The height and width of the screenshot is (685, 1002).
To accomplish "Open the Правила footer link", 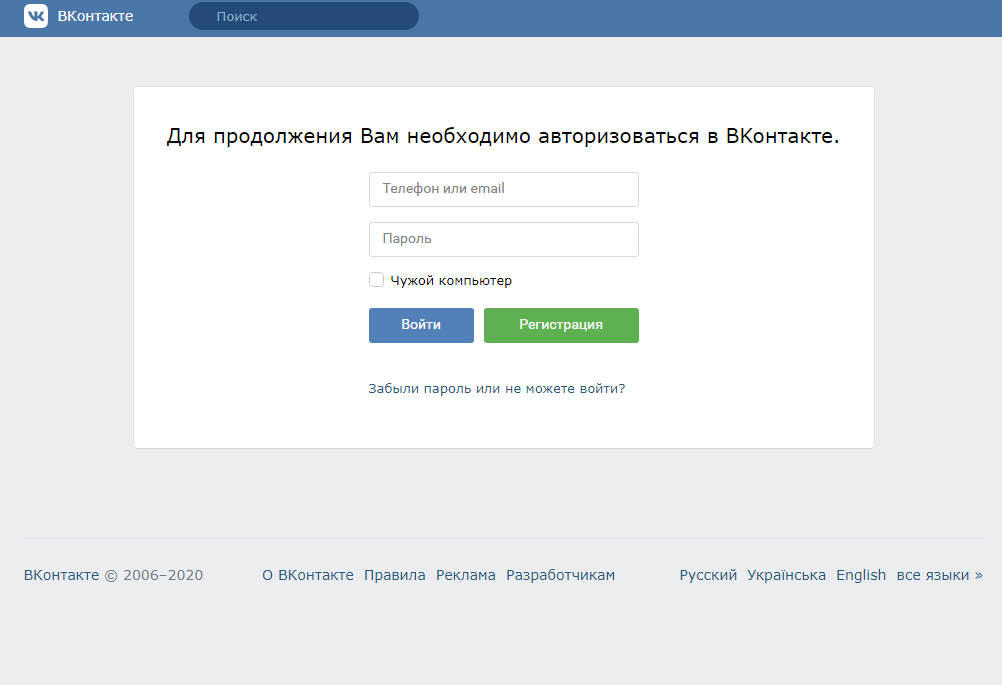I will (x=394, y=575).
